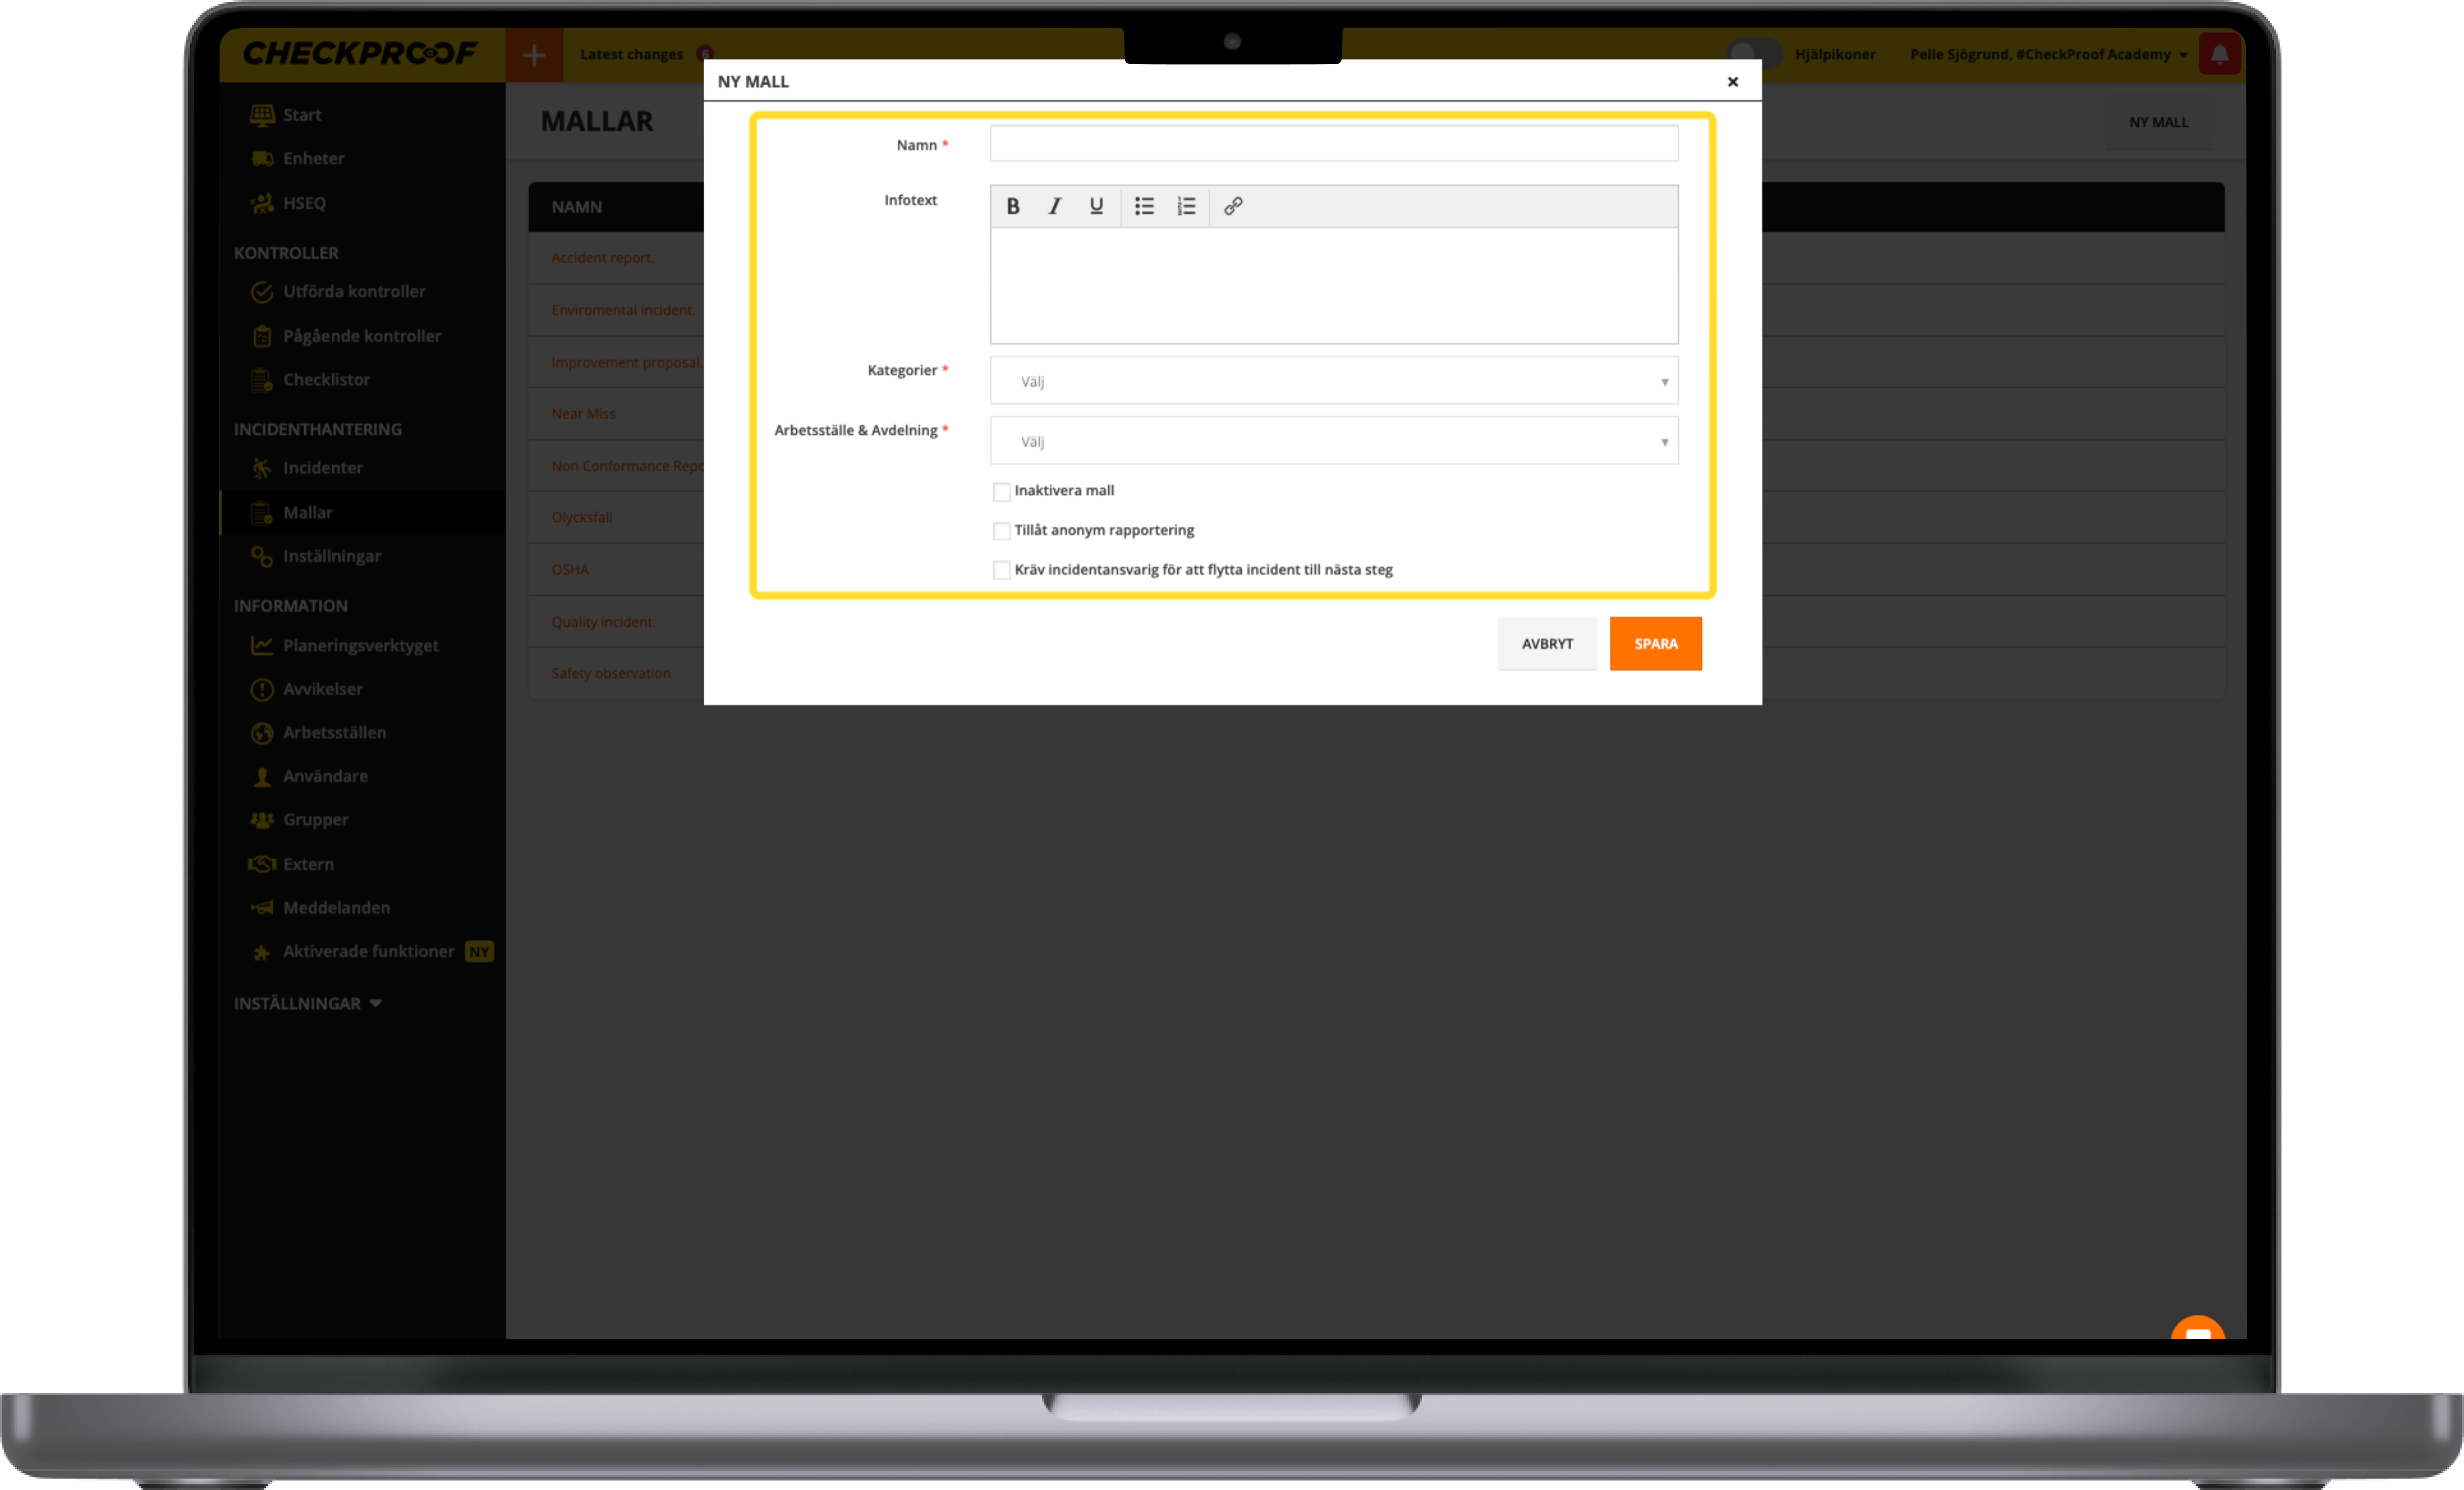This screenshot has height=1490, width=2464.
Task: Click the orange plus icon in header
Action: tap(534, 55)
